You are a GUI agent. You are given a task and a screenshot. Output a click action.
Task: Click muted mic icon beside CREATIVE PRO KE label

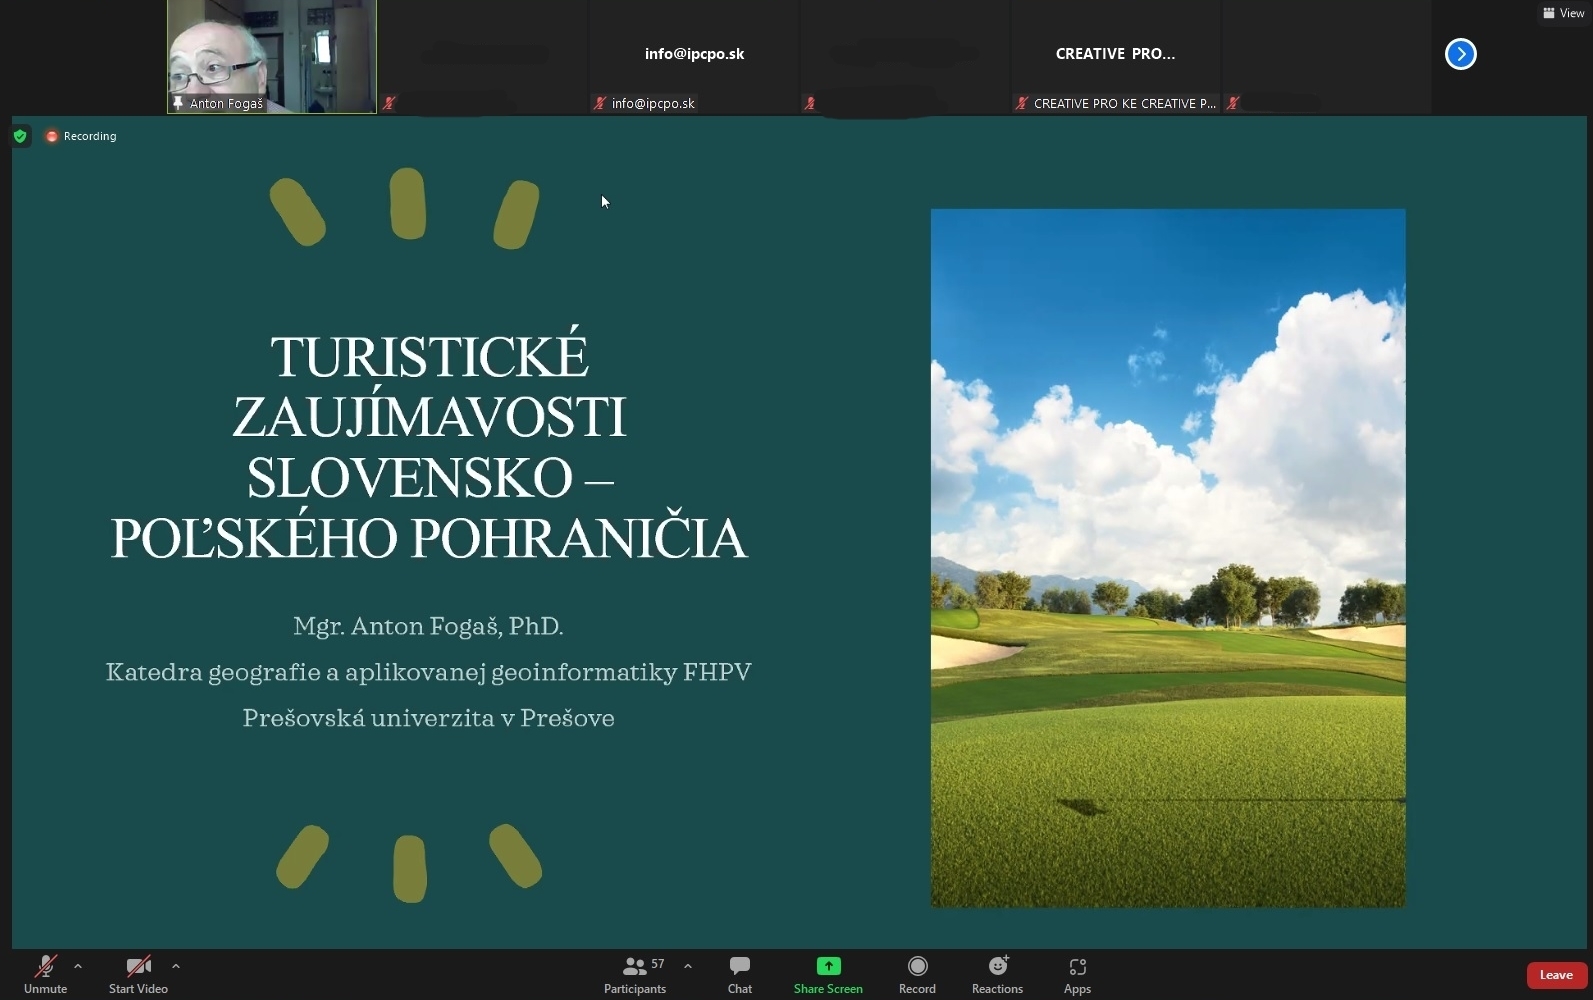tap(1022, 103)
